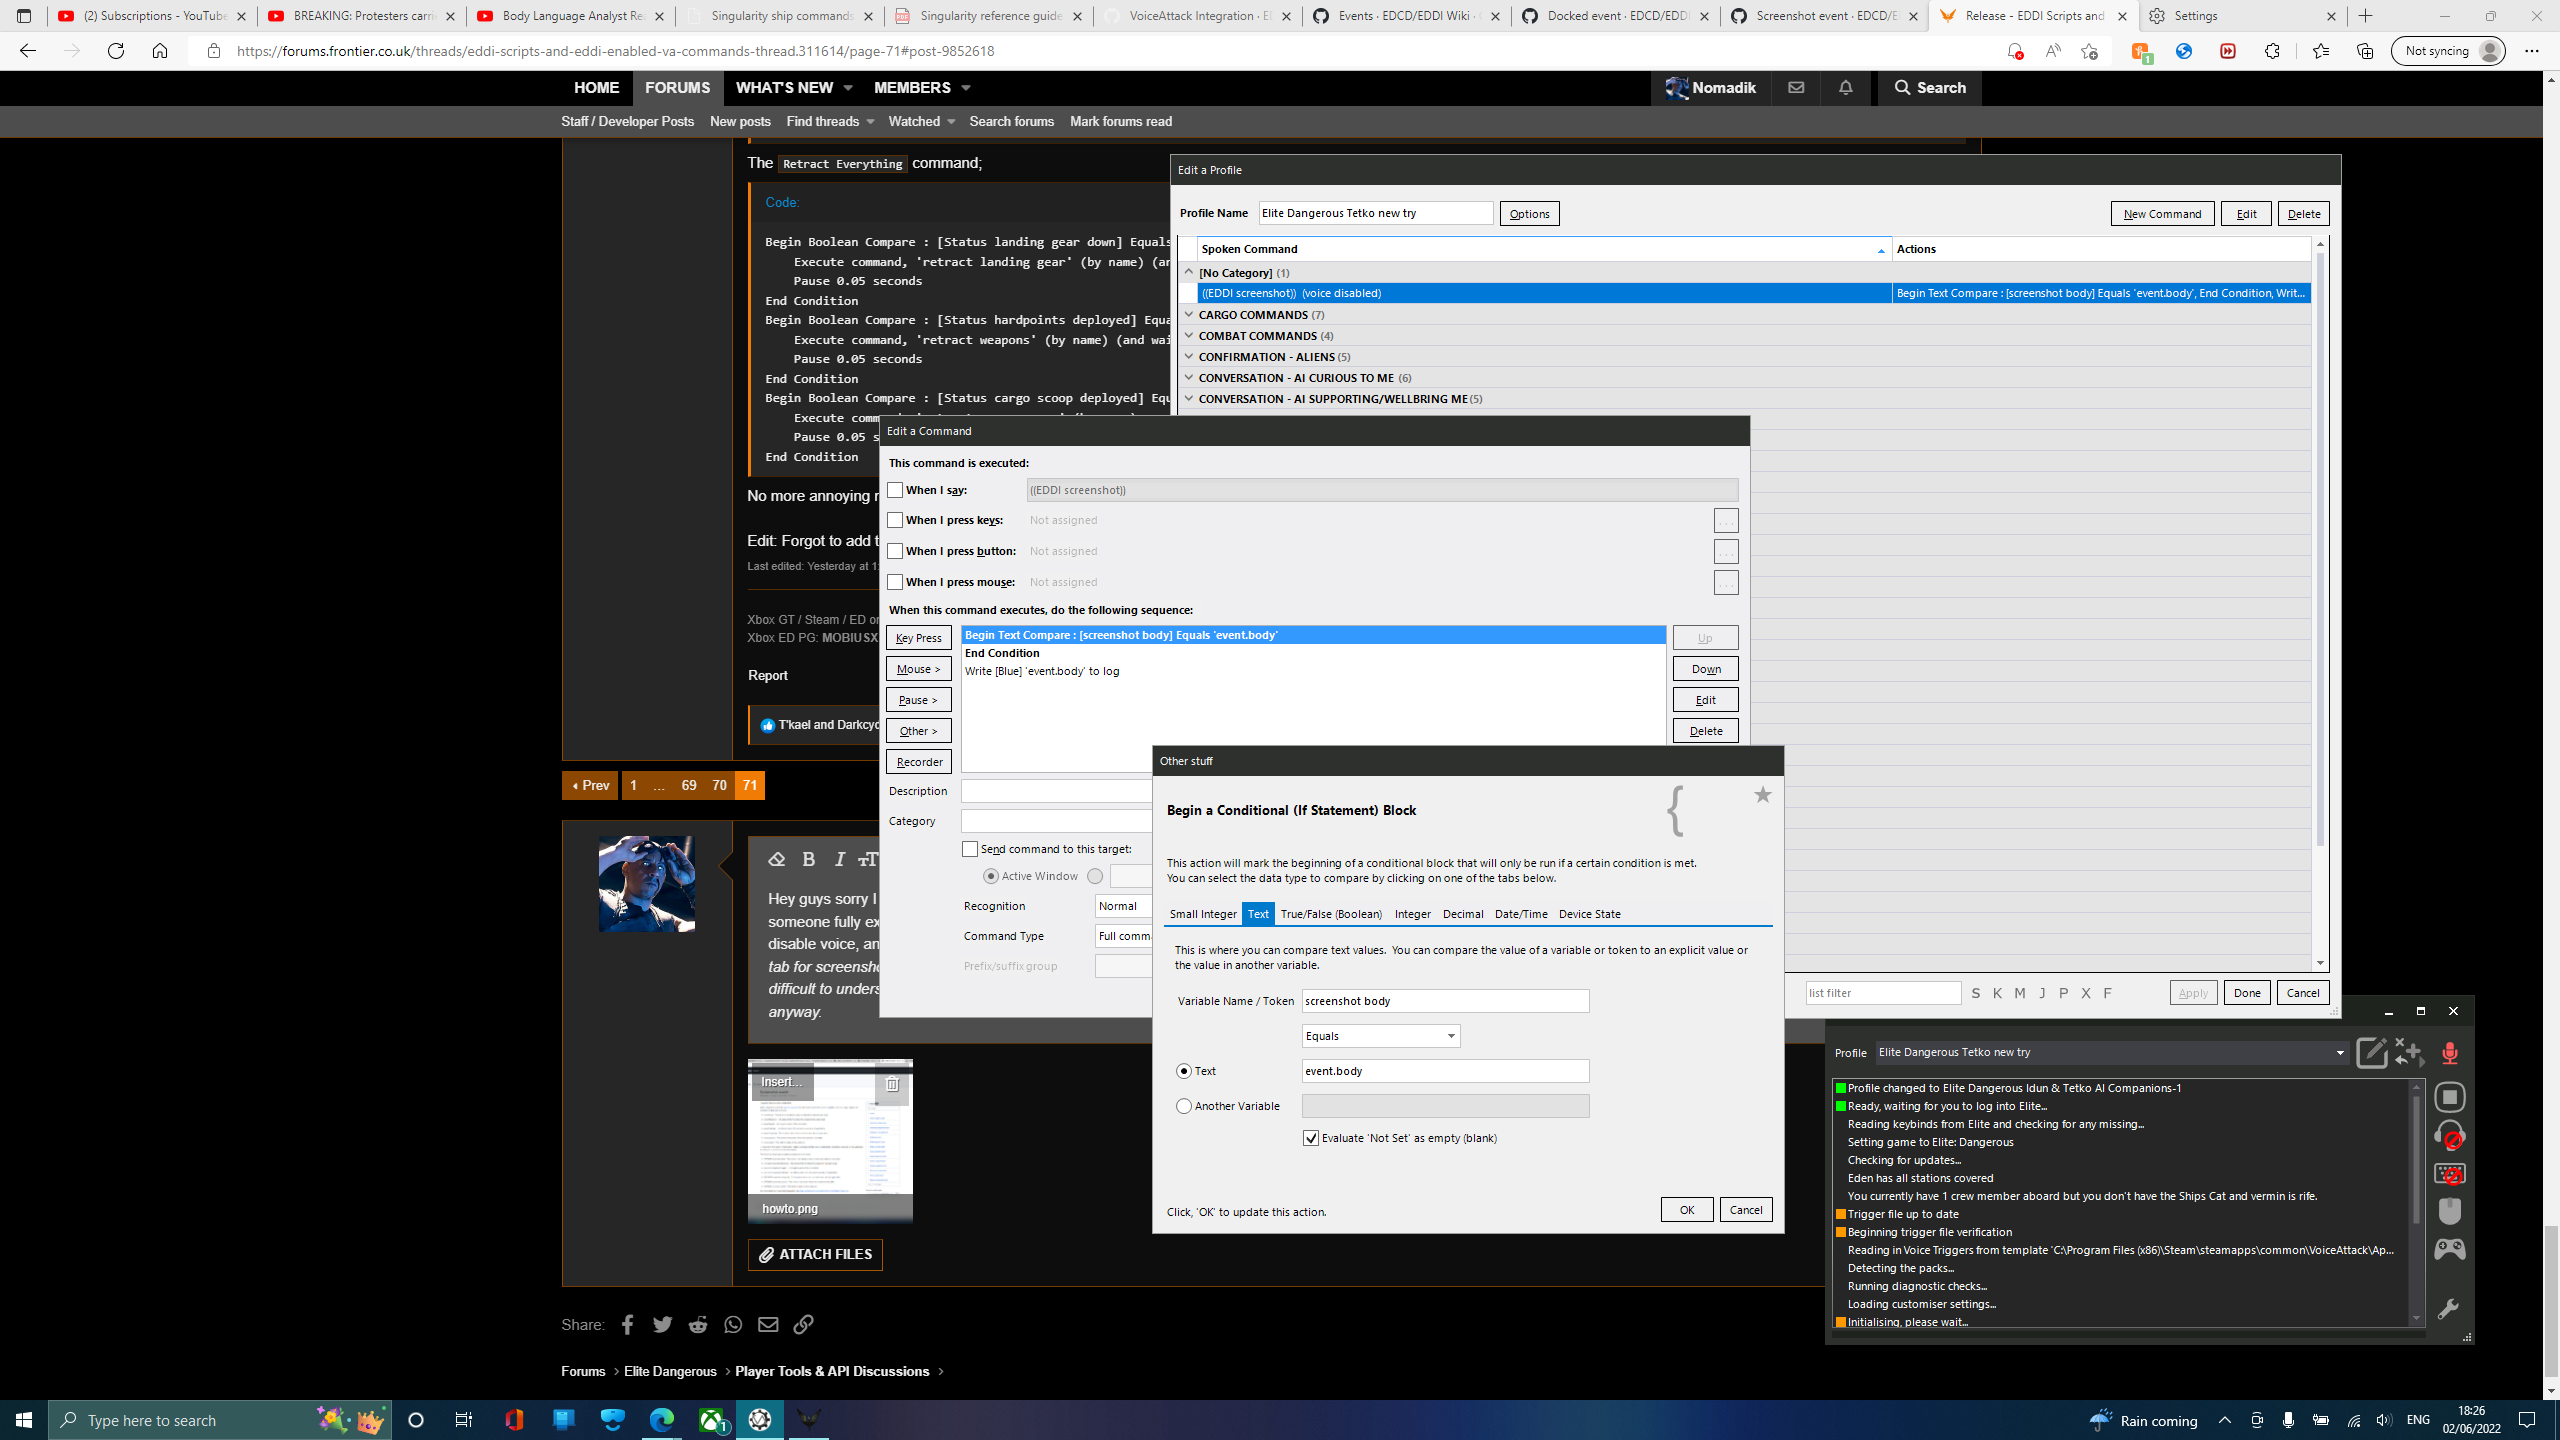
Task: Toggle the VoiceAttack microphone listening icon
Action: 2449,1052
